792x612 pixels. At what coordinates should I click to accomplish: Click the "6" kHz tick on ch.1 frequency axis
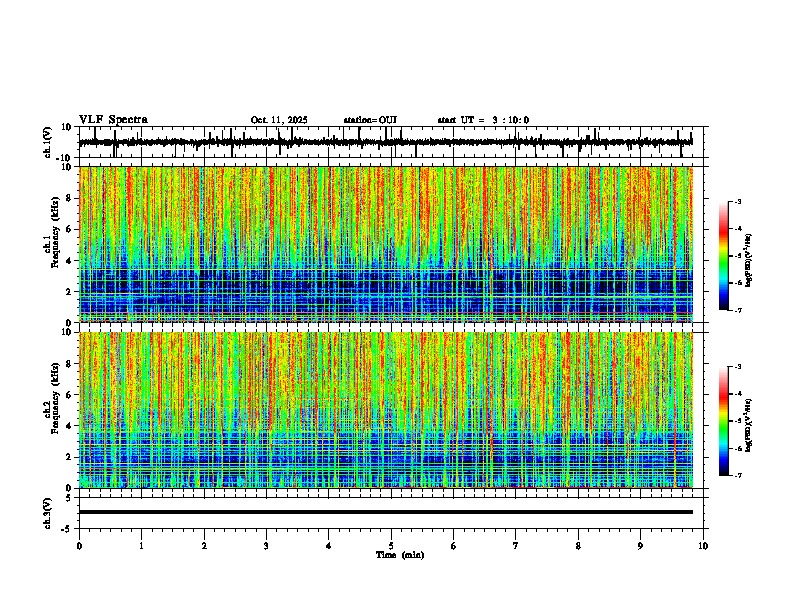(70, 229)
